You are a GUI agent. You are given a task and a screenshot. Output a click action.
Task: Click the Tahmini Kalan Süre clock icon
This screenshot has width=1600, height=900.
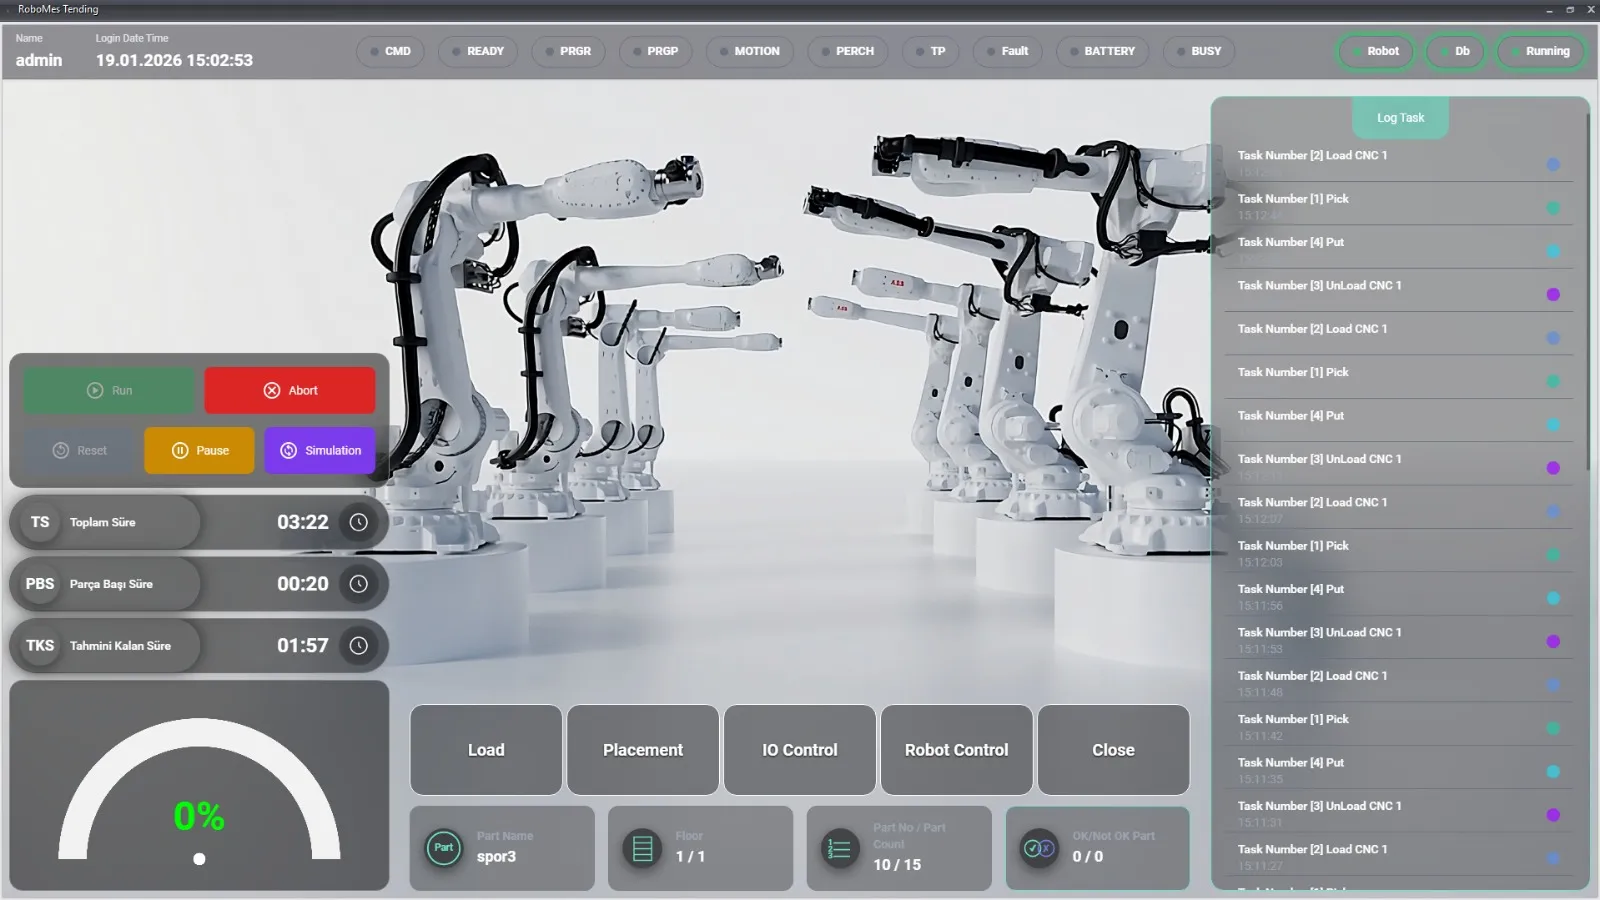pos(358,646)
